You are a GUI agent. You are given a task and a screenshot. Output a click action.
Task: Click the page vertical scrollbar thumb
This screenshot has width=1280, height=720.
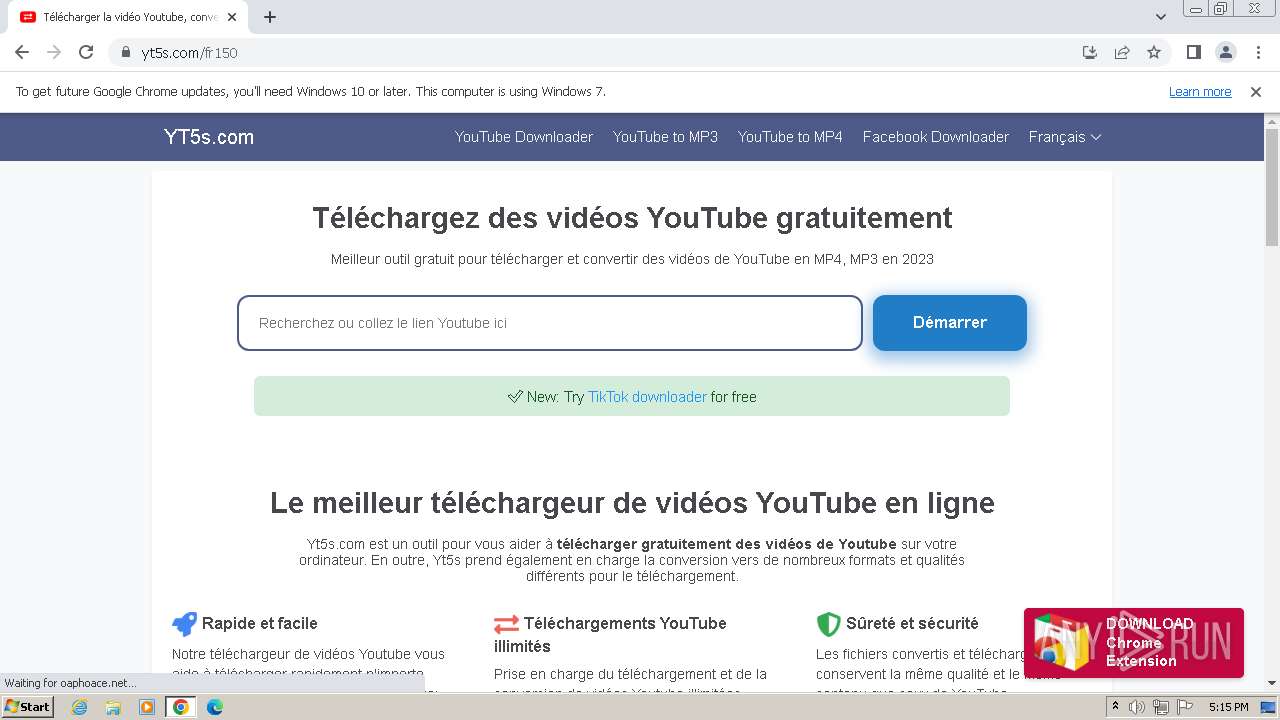click(1272, 187)
